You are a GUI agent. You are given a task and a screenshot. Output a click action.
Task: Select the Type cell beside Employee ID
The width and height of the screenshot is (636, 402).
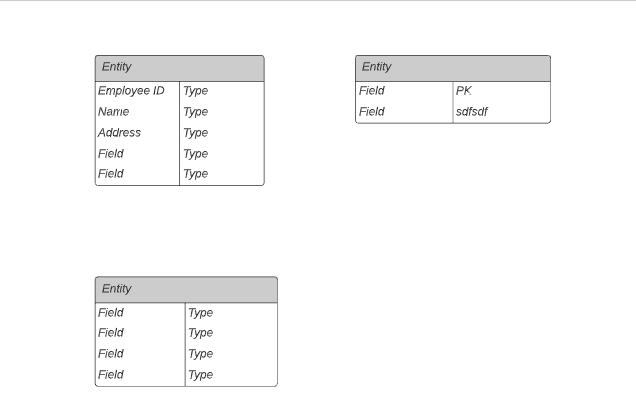point(221,91)
